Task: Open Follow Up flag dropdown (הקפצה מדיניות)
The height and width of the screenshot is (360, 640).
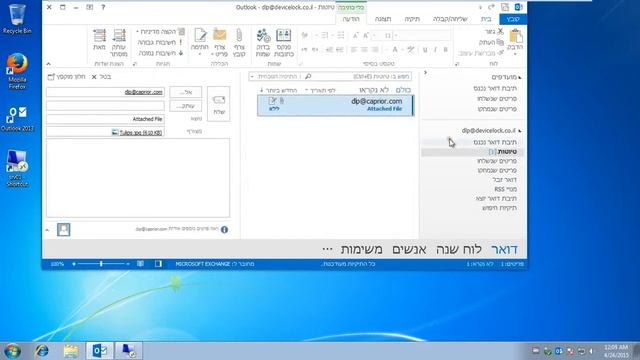Action: [160, 31]
